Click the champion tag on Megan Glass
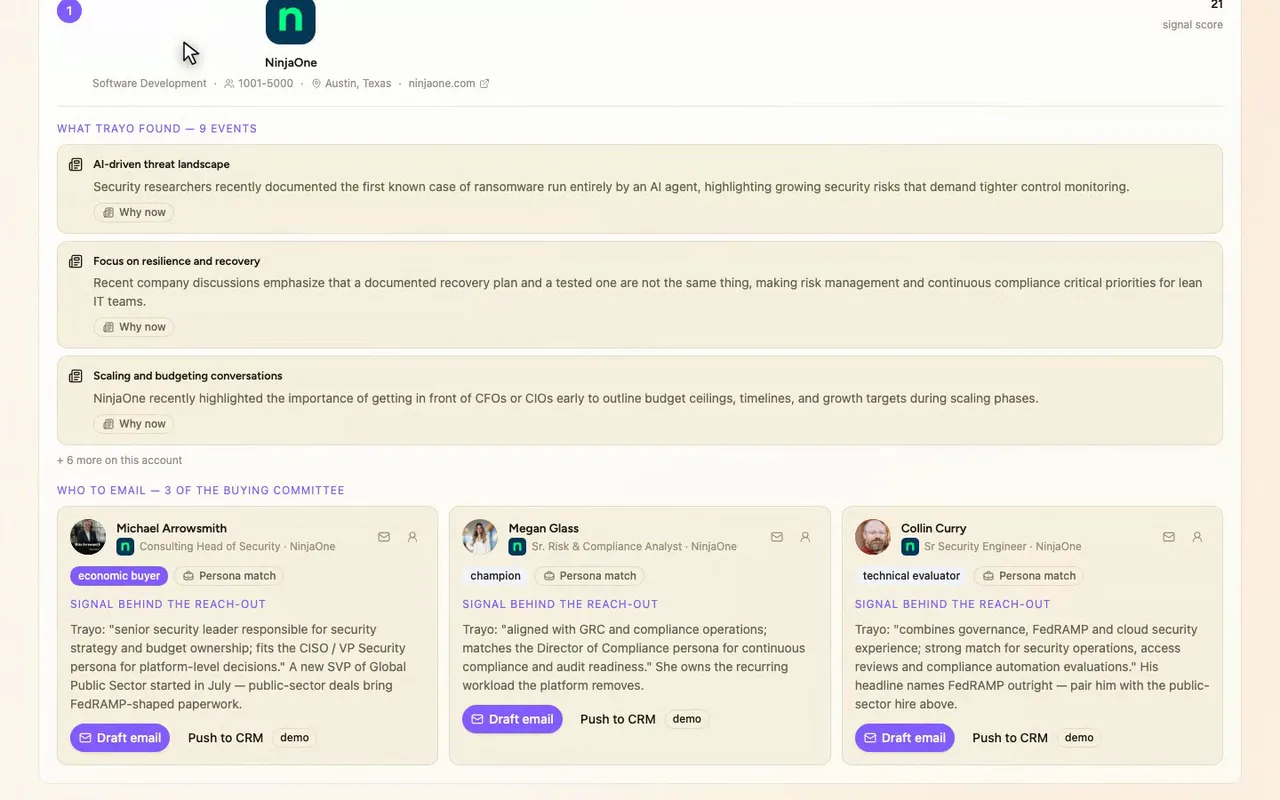The image size is (1280, 800). (496, 576)
